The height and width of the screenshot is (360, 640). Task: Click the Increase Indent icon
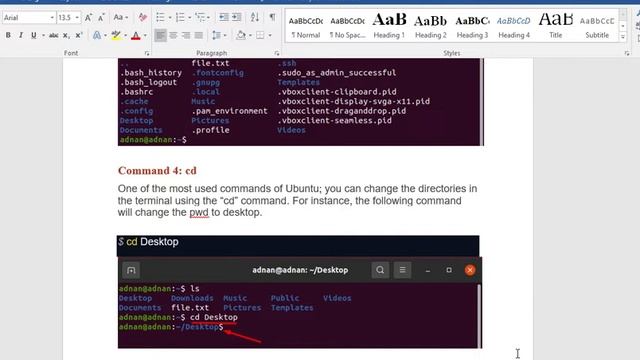point(237,17)
